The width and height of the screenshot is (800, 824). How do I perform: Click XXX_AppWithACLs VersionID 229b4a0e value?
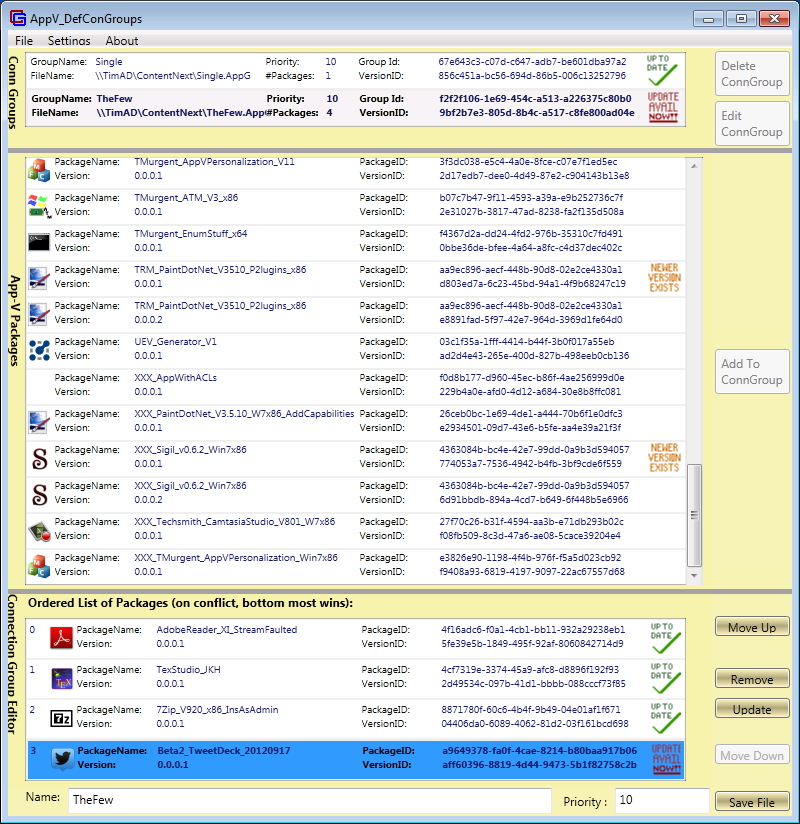[x=530, y=392]
